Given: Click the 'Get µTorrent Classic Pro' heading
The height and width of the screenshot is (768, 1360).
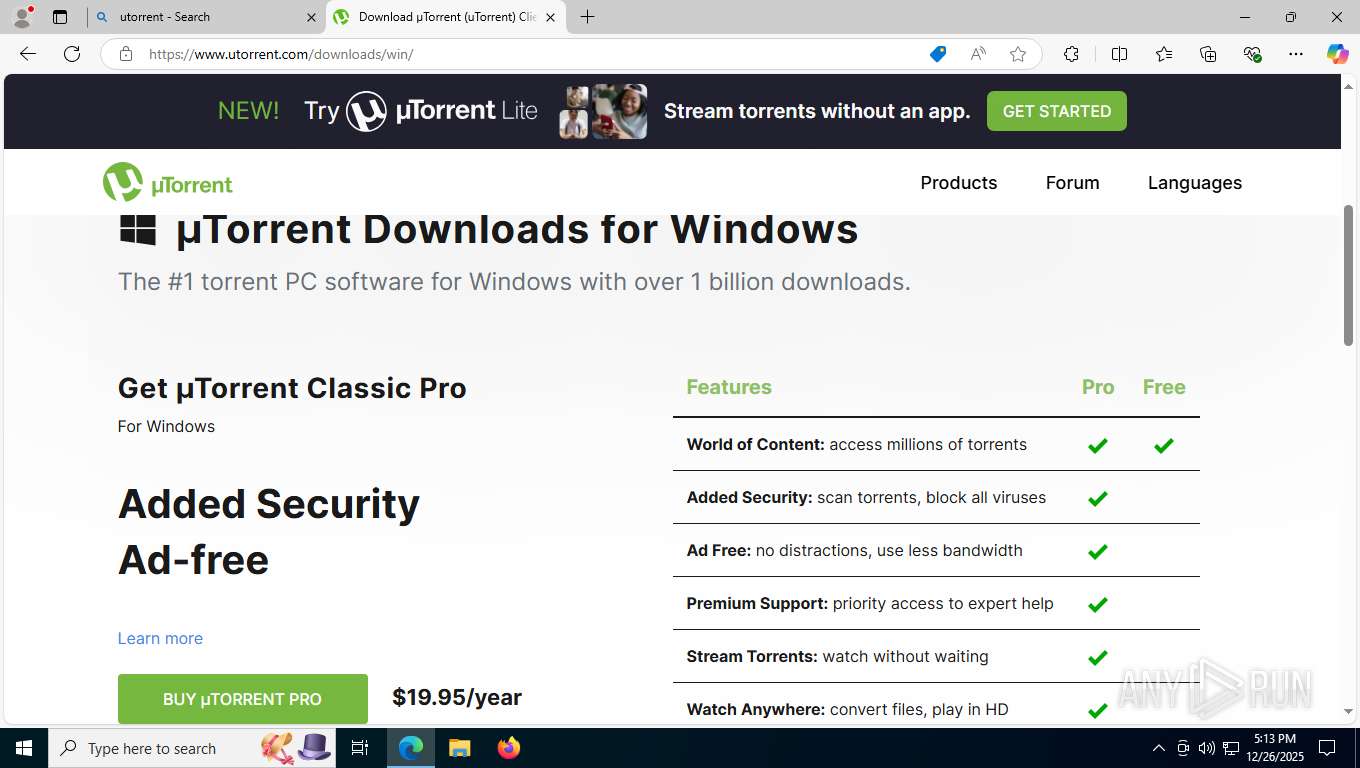Looking at the screenshot, I should [x=292, y=388].
